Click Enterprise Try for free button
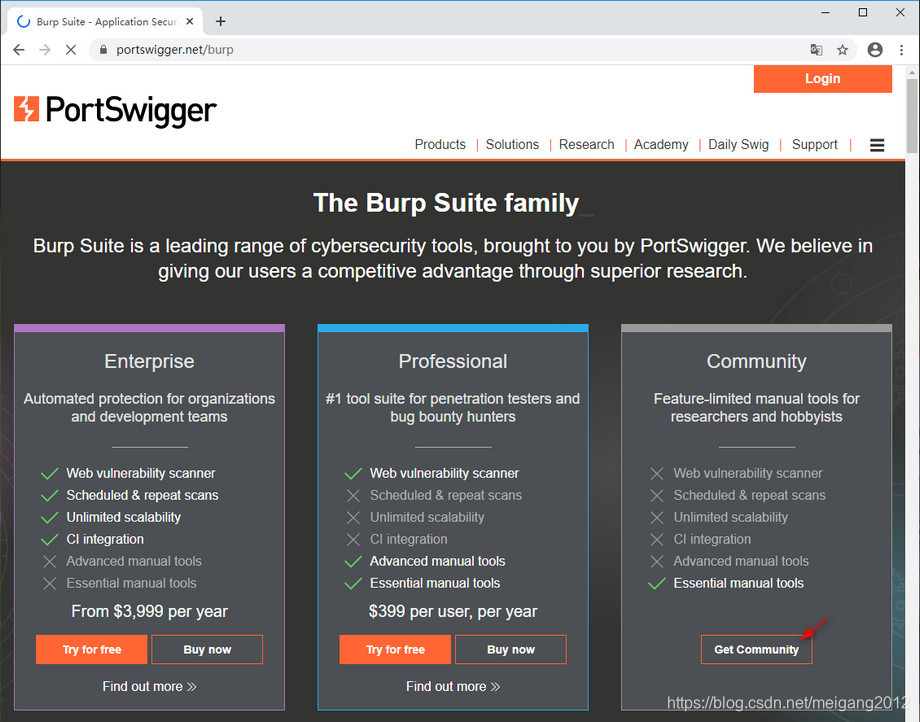This screenshot has height=722, width=920. coord(92,649)
